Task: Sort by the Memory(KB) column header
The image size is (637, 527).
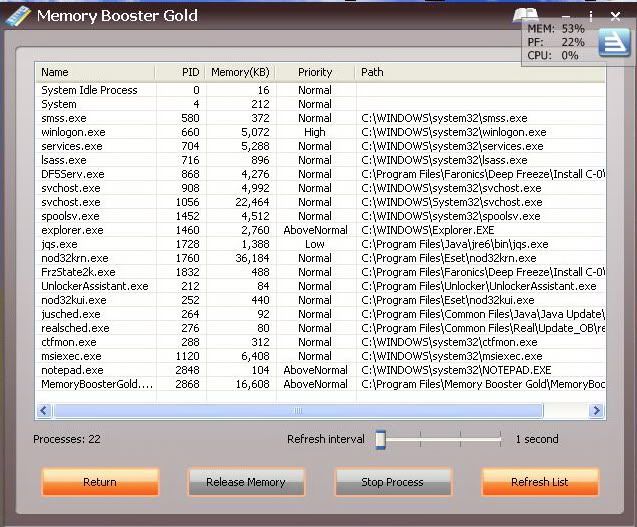Action: [x=240, y=72]
